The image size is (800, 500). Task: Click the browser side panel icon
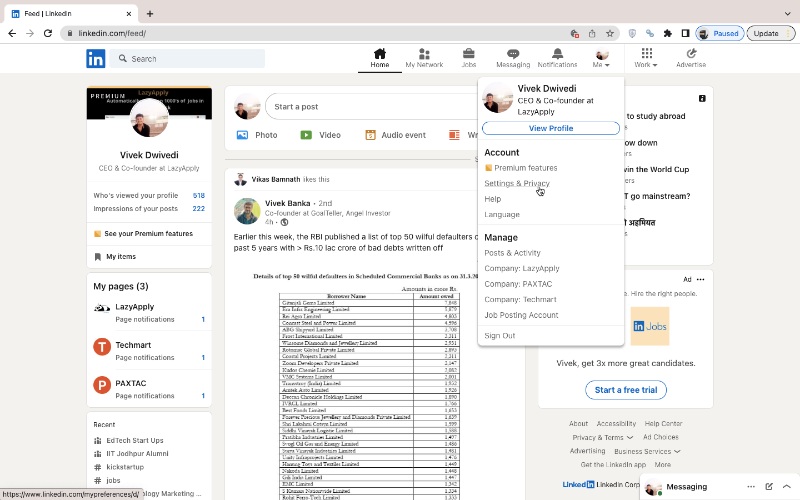coord(685,34)
